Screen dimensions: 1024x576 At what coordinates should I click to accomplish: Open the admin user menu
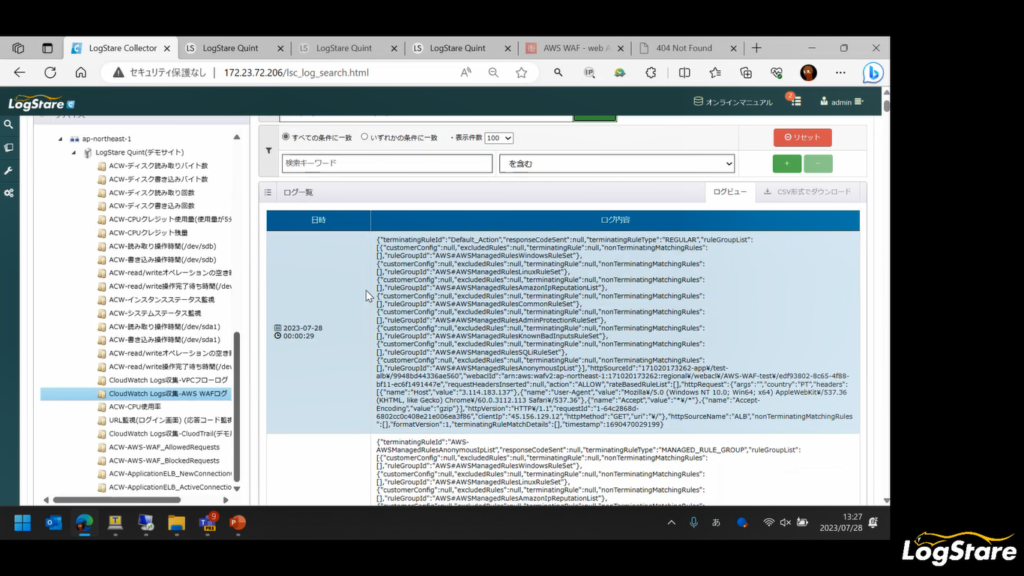[x=841, y=102]
